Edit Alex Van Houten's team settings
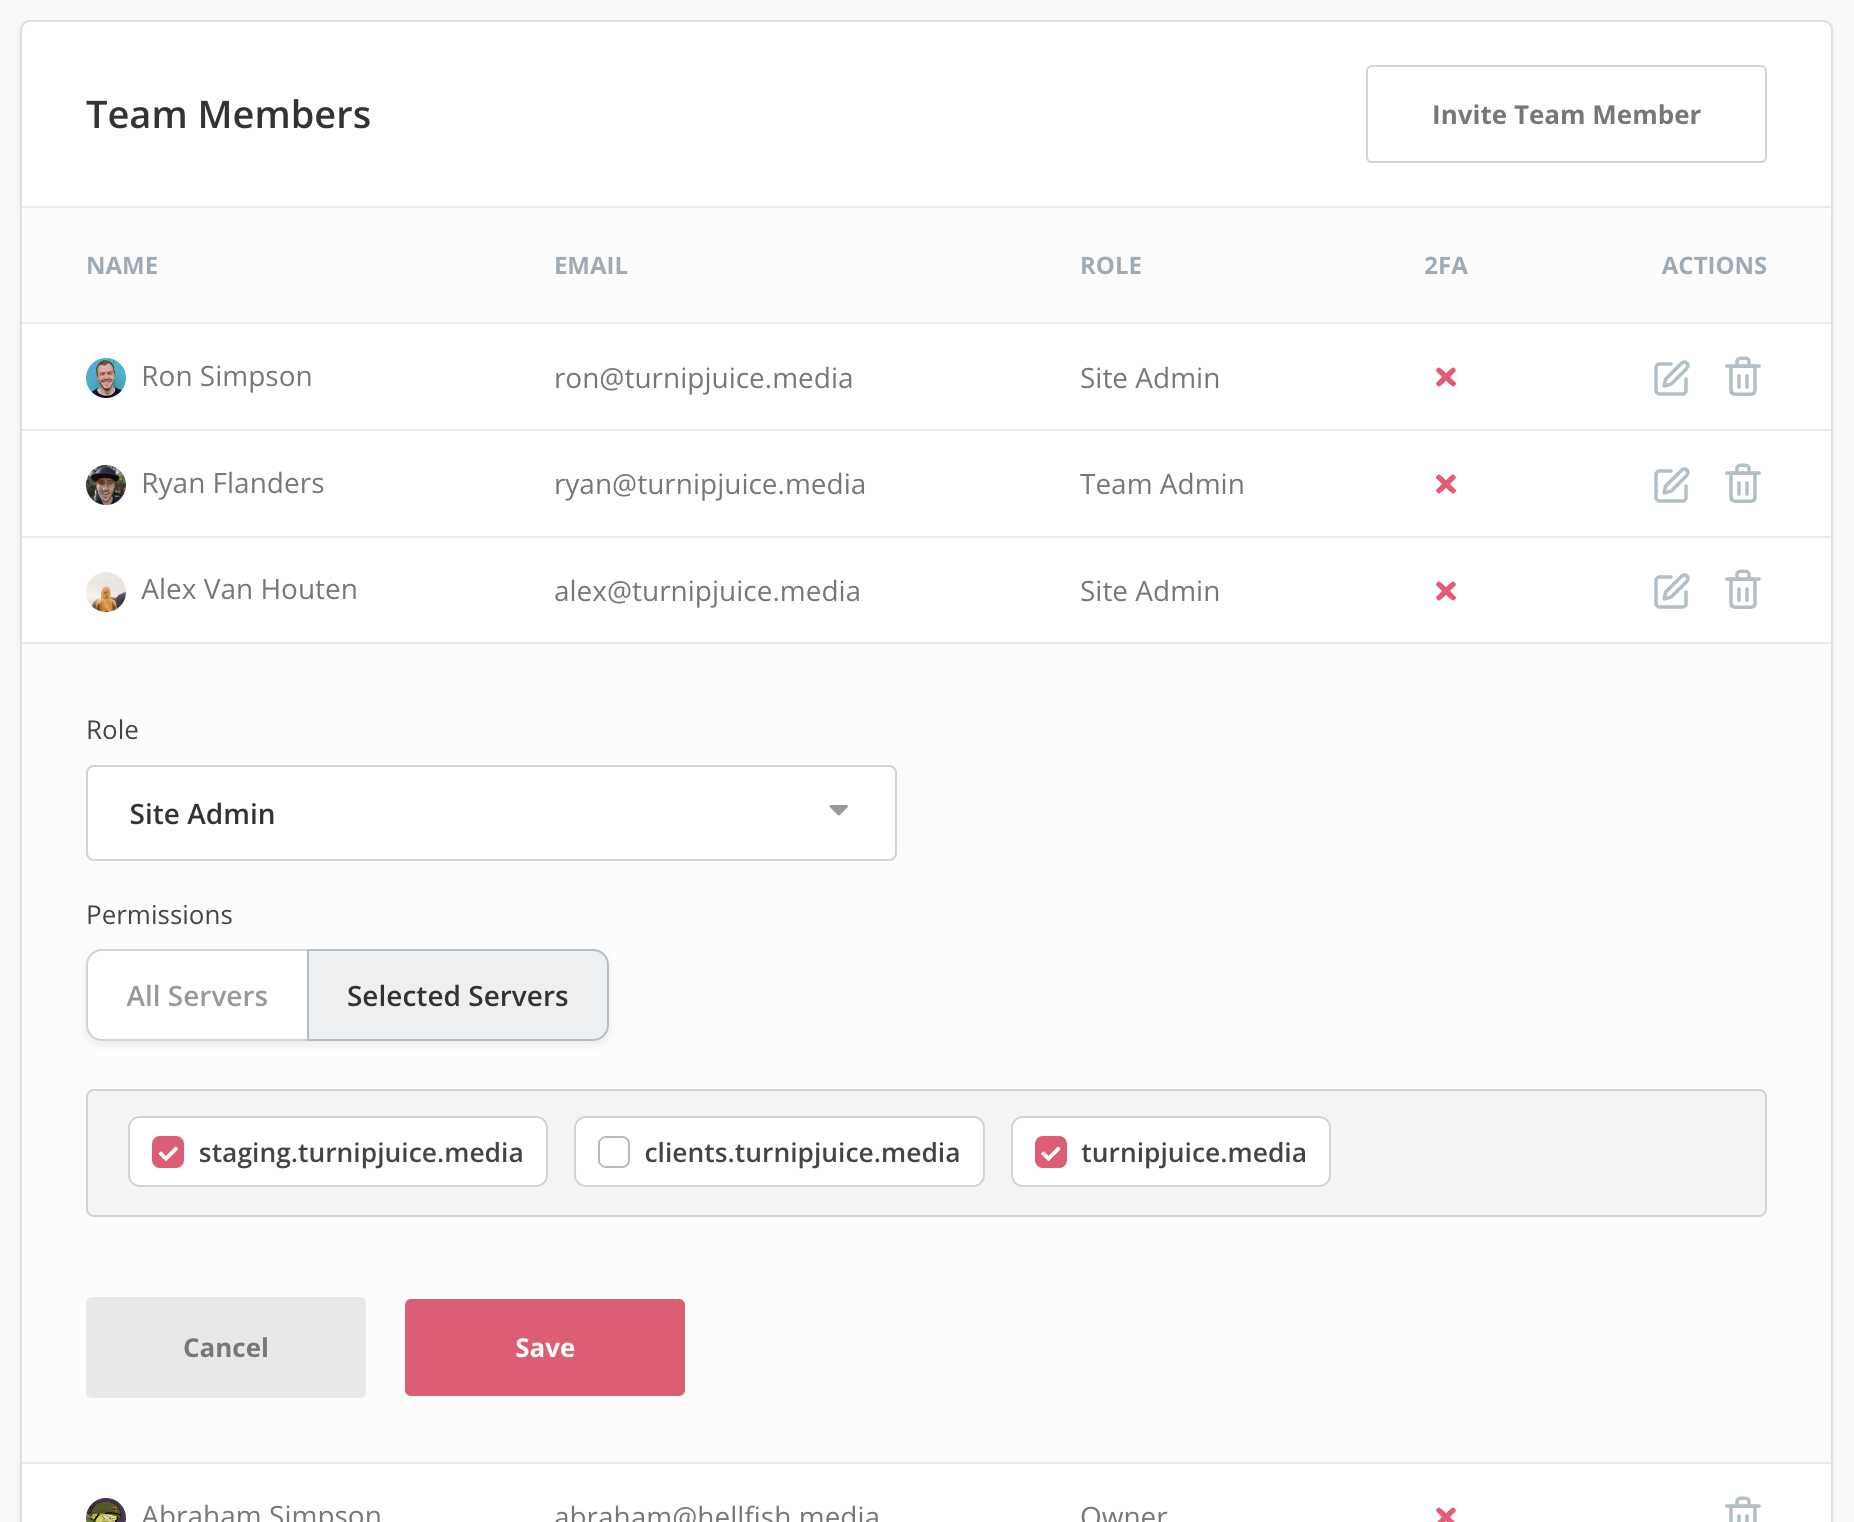The width and height of the screenshot is (1854, 1522). pyautogui.click(x=1670, y=590)
